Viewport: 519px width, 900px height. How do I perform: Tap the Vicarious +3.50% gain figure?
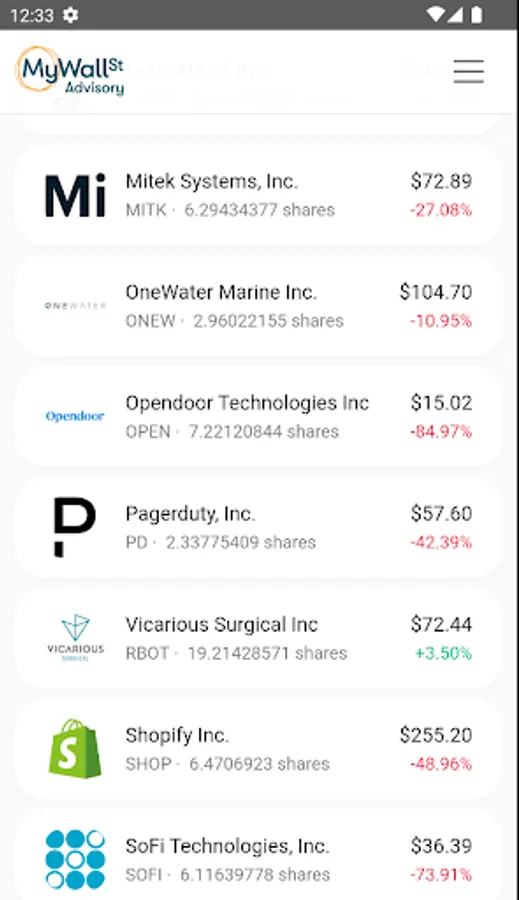[x=443, y=653]
